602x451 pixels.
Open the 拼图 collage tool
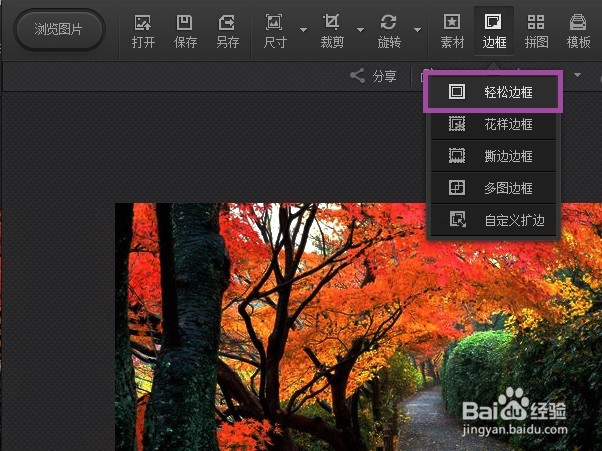(x=536, y=31)
